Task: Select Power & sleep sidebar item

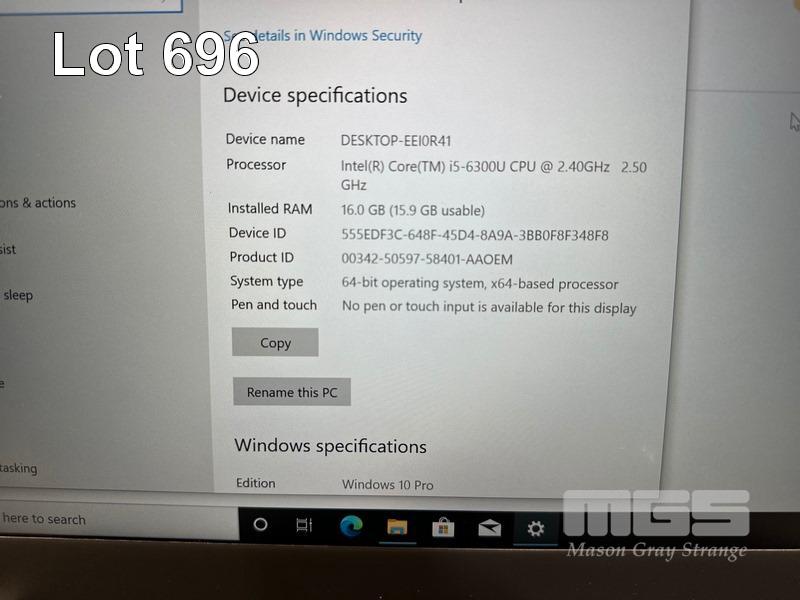Action: (x=16, y=295)
